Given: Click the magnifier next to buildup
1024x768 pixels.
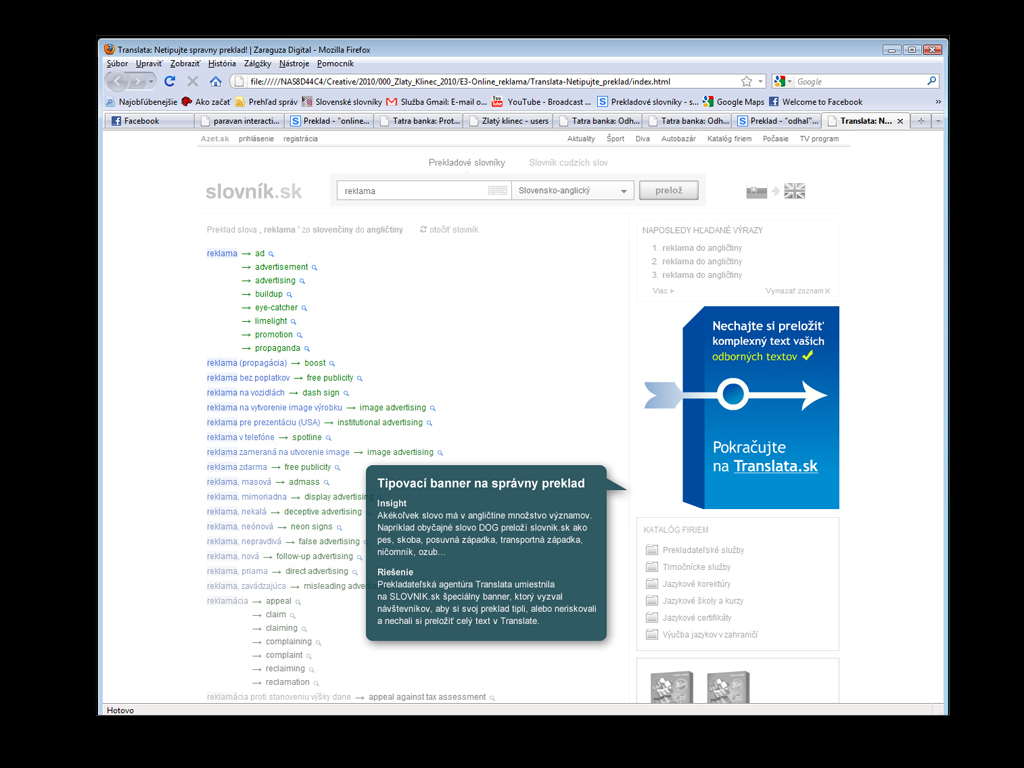Looking at the screenshot, I should pyautogui.click(x=289, y=295).
